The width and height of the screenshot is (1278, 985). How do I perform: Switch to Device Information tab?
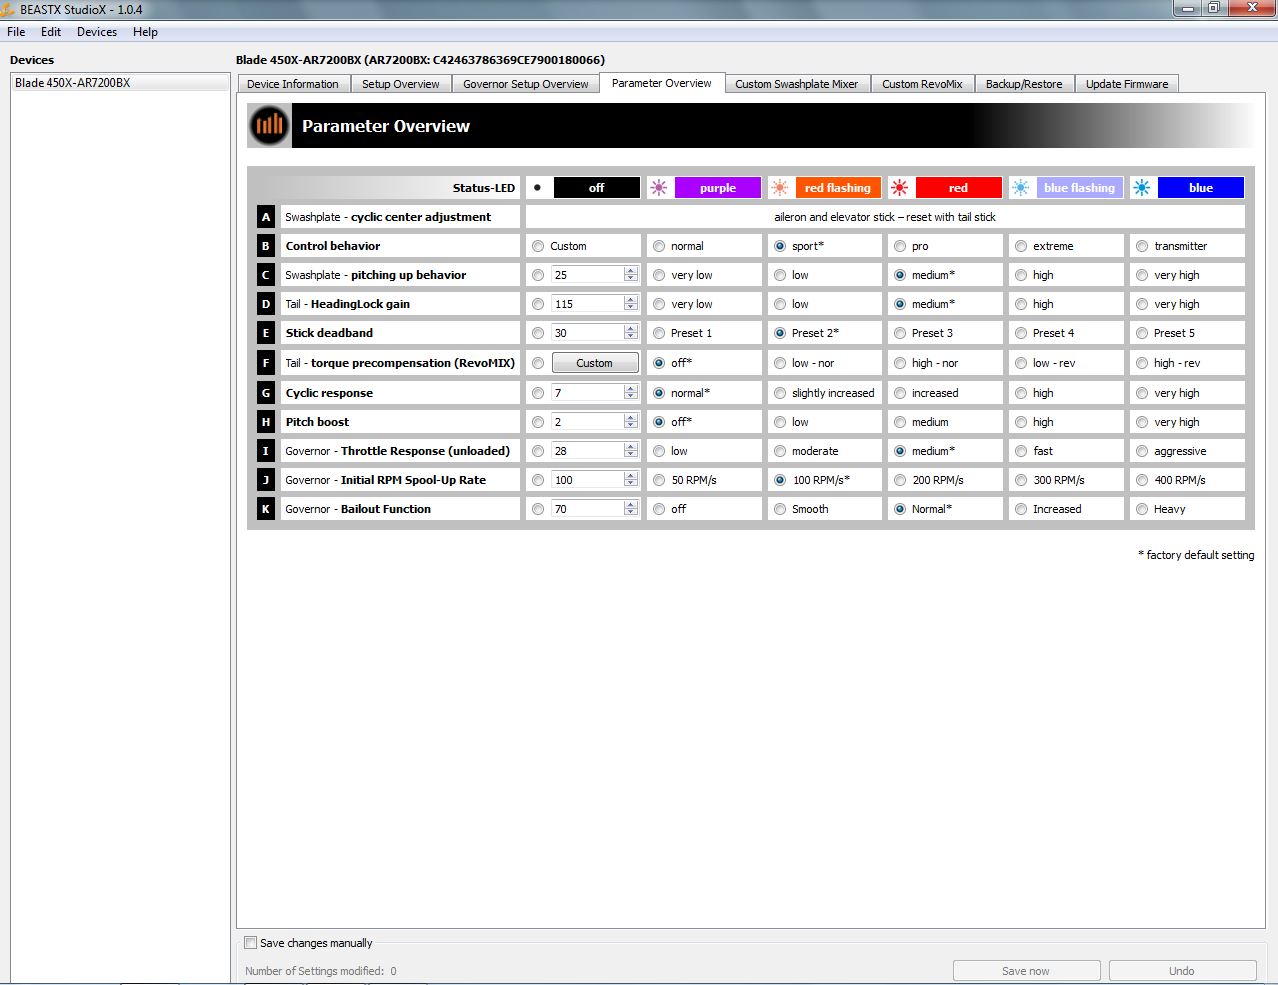point(293,84)
